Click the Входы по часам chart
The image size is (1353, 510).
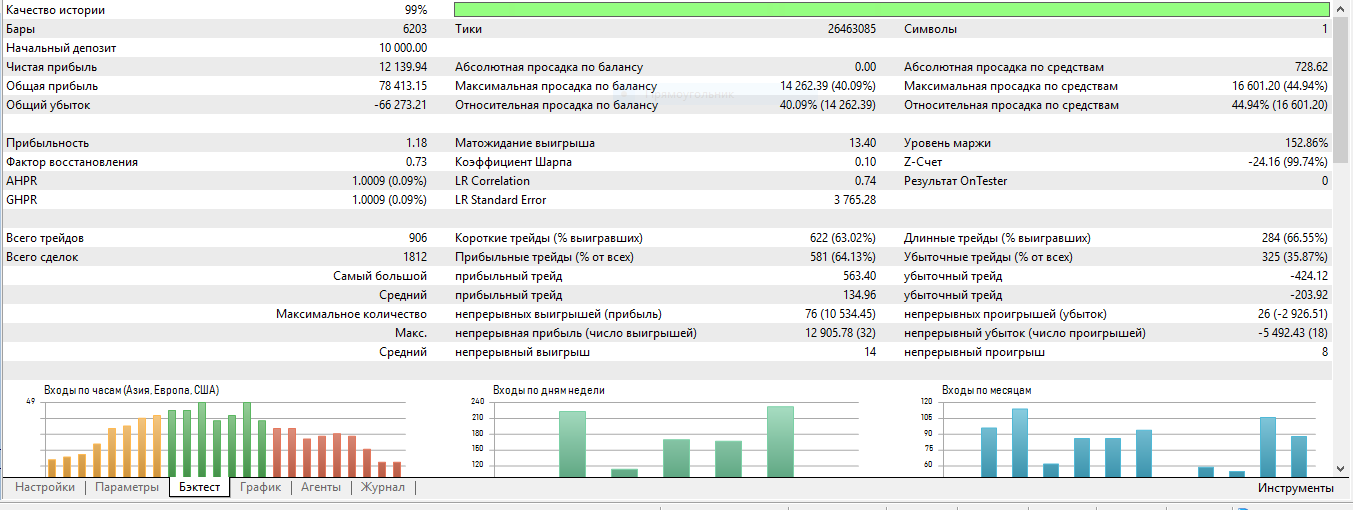pos(225,438)
